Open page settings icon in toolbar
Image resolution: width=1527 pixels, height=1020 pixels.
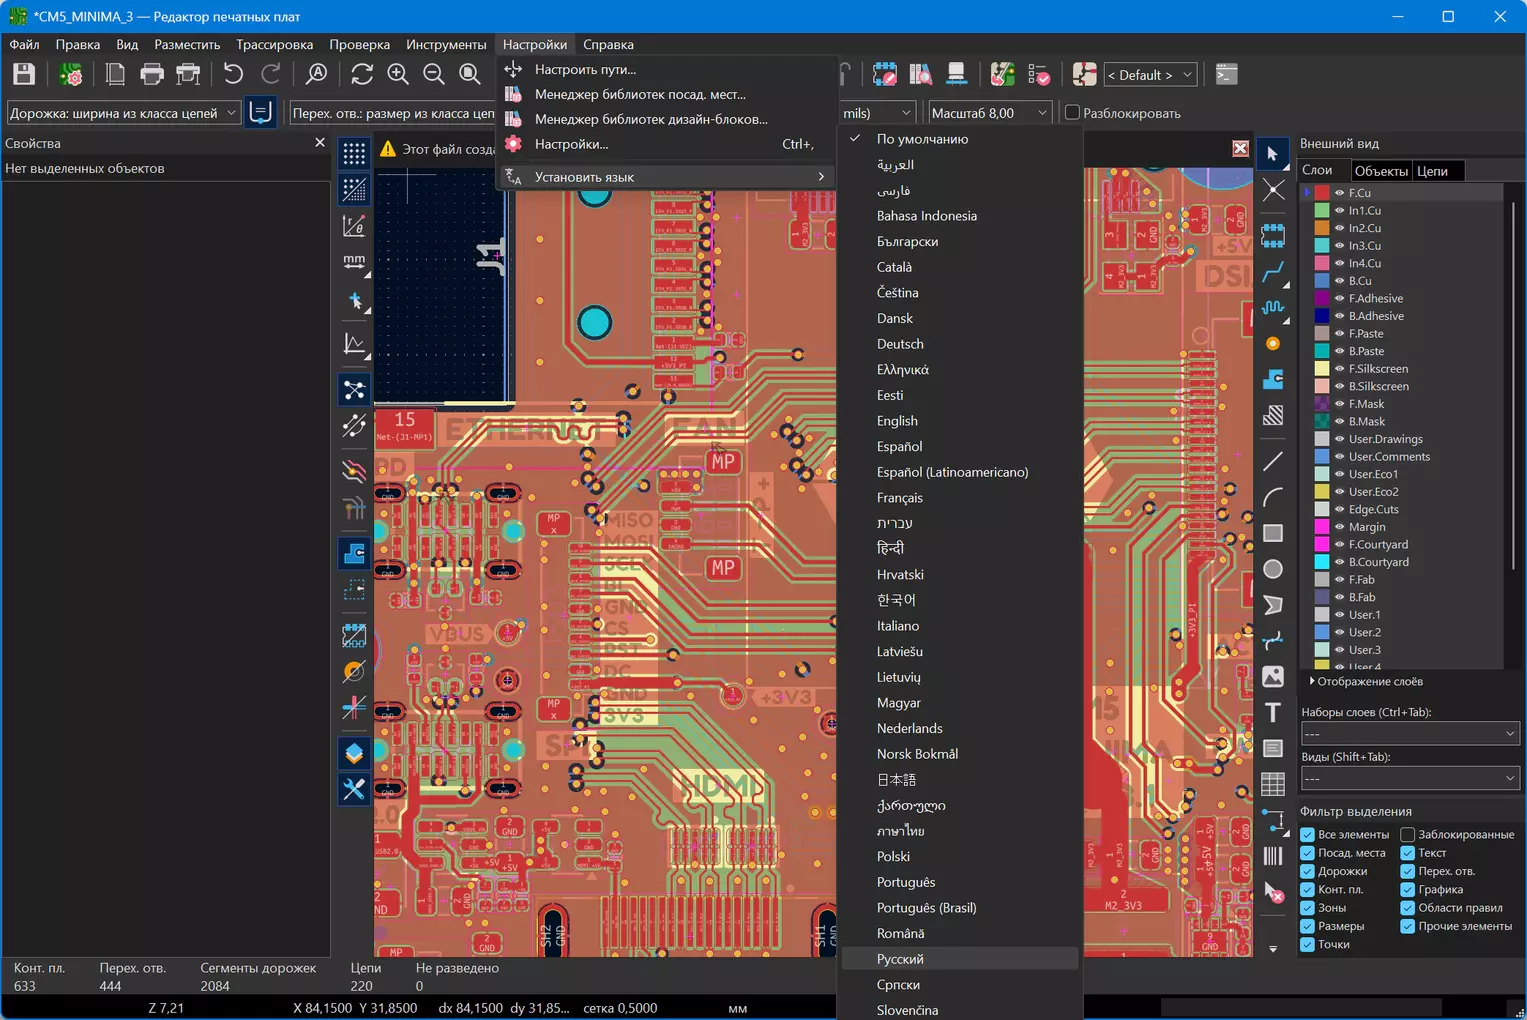115,74
